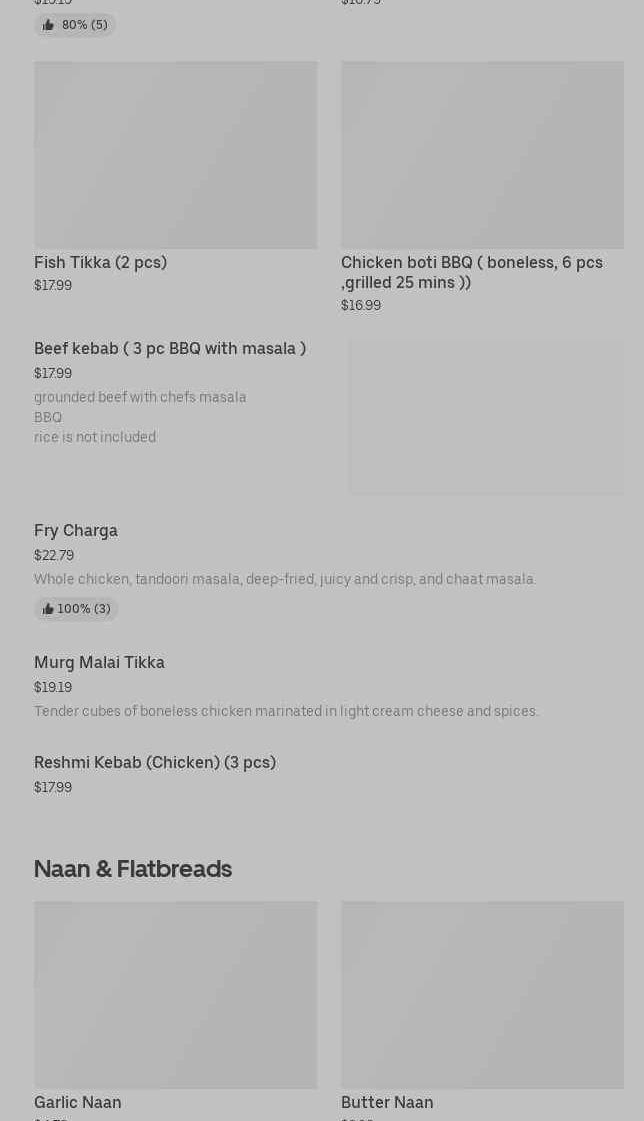Image resolution: width=644 pixels, height=1121 pixels.
Task: Select Beef kebab (3 pc BBQ) title
Action: [x=170, y=348]
